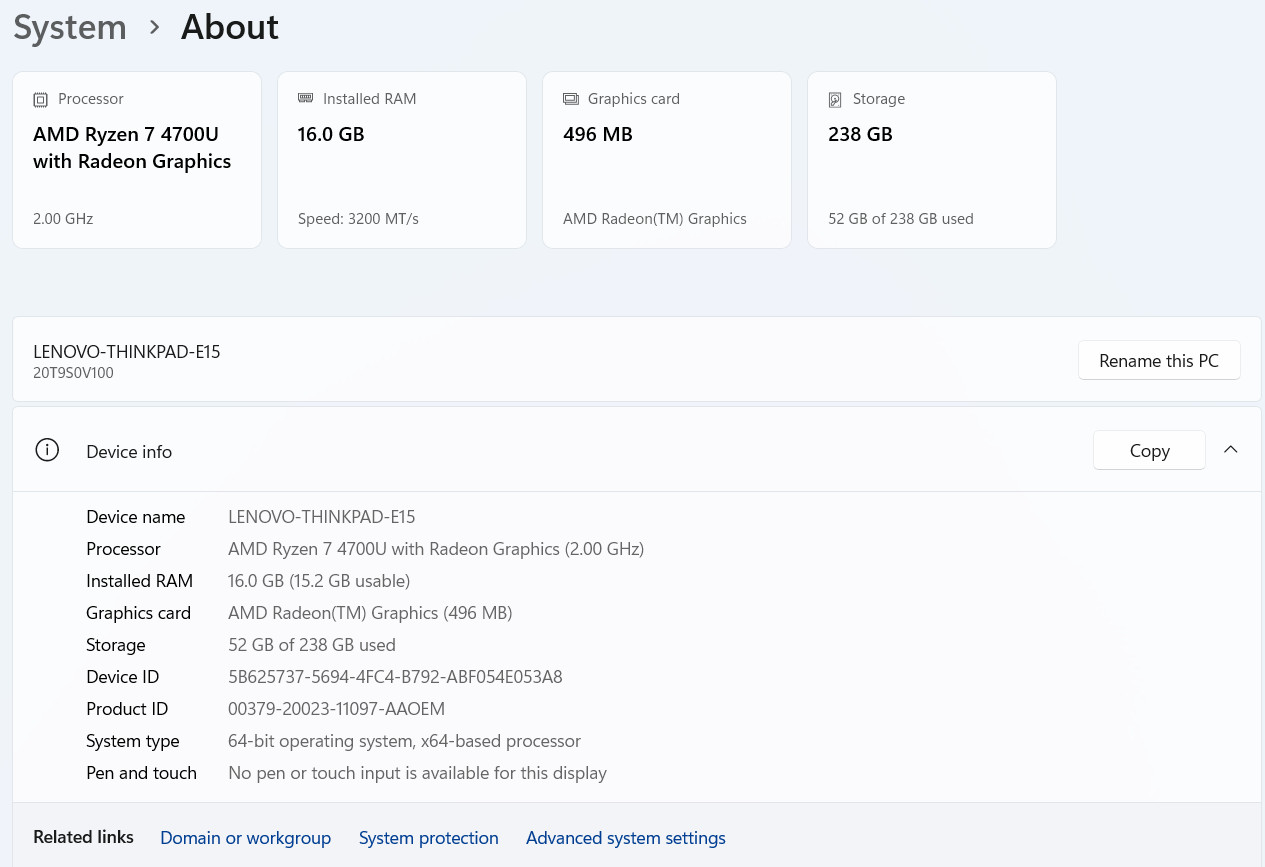Open the Installed RAM card
The image size is (1265, 867).
coord(402,160)
